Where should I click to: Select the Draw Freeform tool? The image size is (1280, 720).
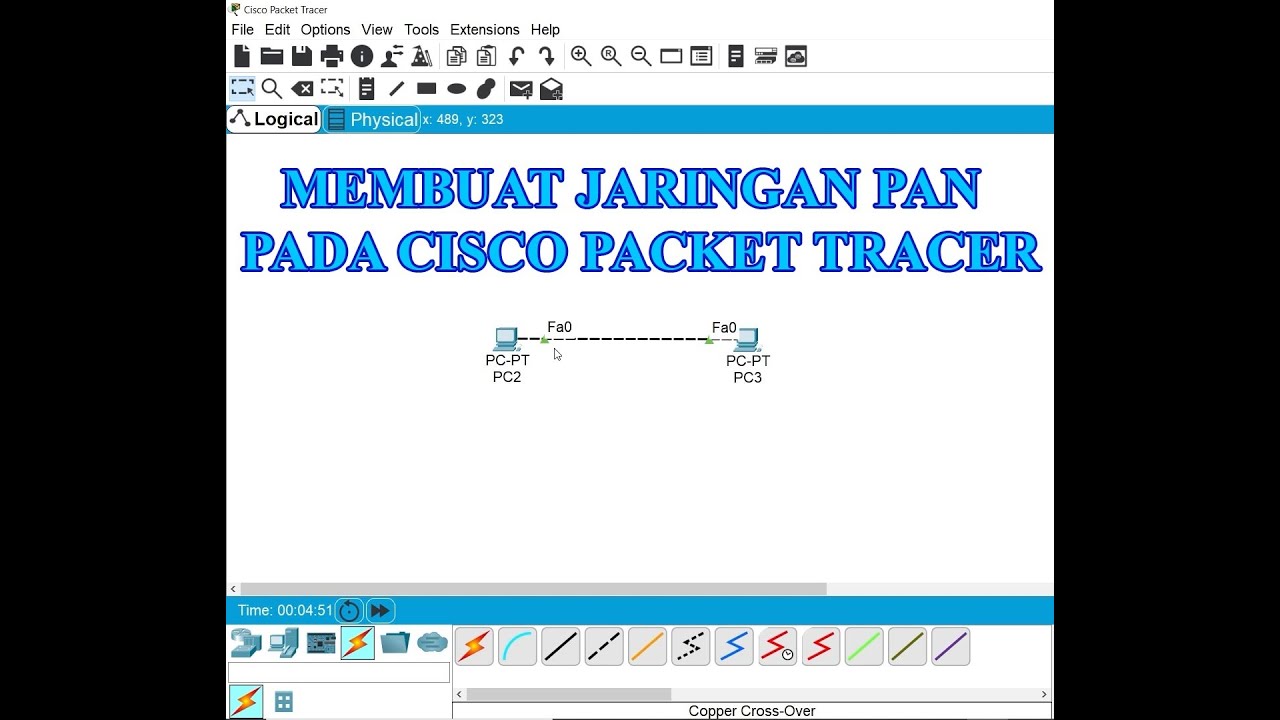[x=487, y=89]
